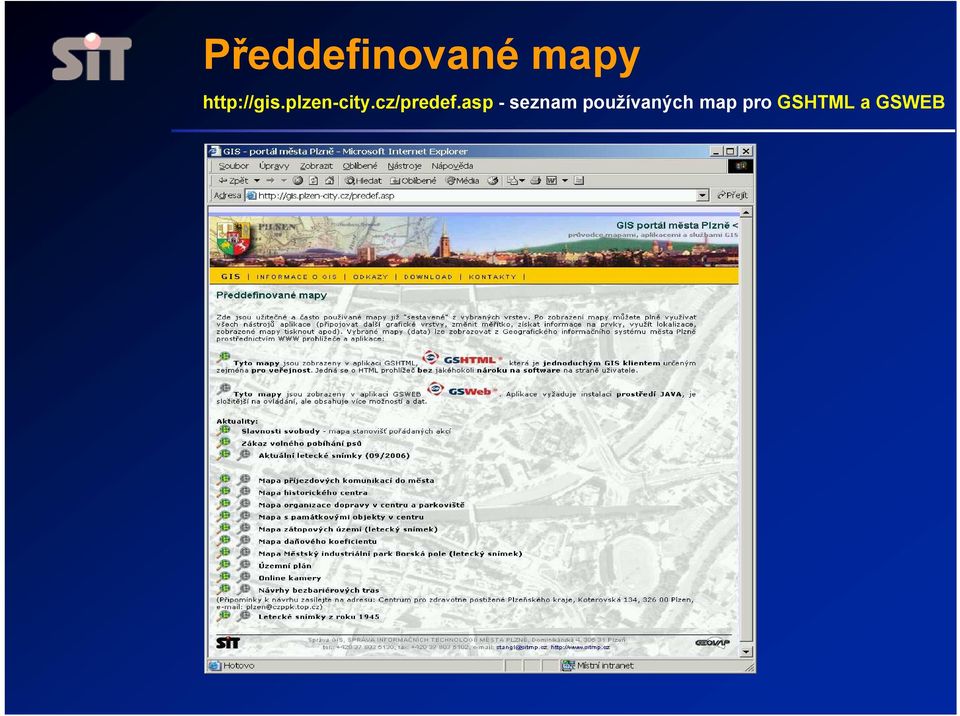This screenshot has height=716, width=960.
Task: Click the Print toolbar icon
Action: (536, 181)
